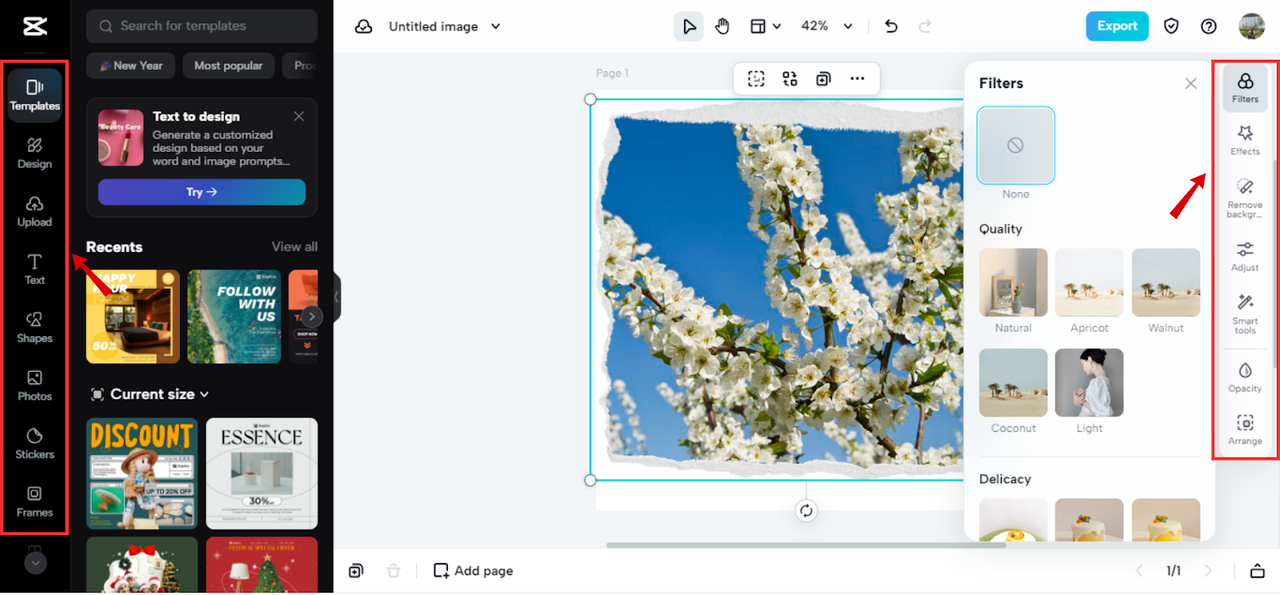1280x595 pixels.
Task: Open the Happy Hour recent template
Action: 133,316
